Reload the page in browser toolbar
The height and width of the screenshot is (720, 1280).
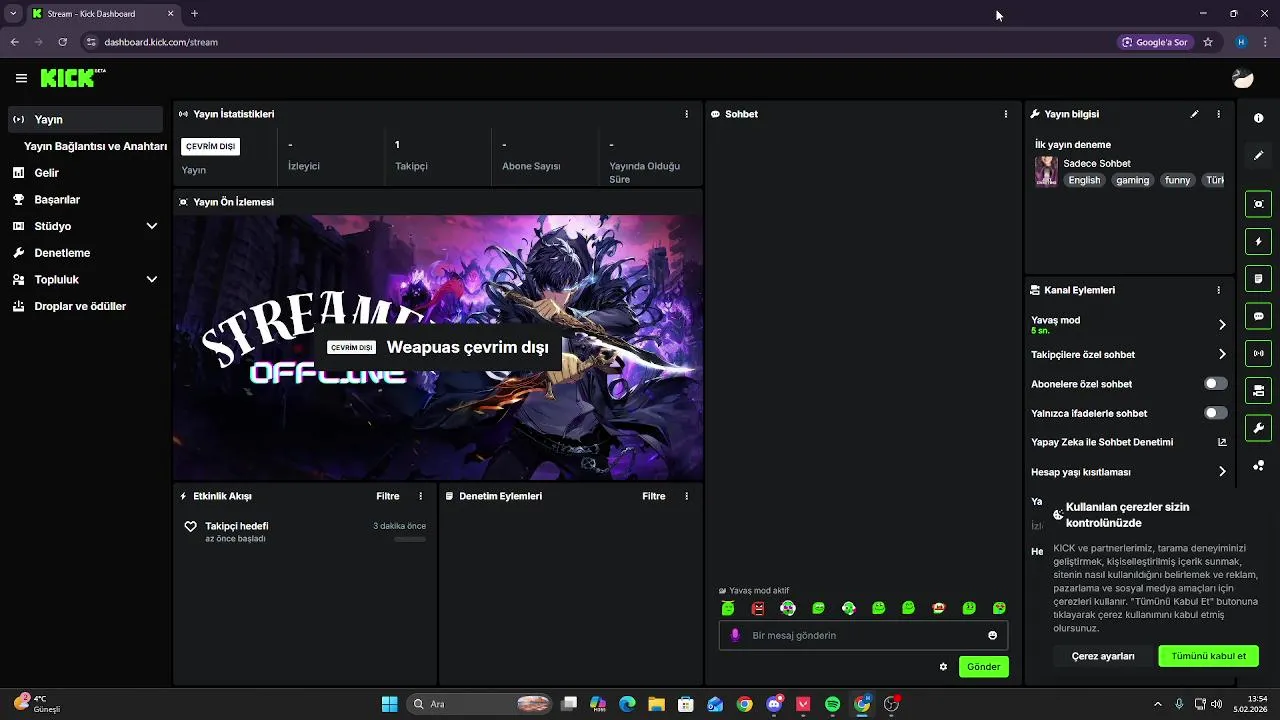point(62,42)
